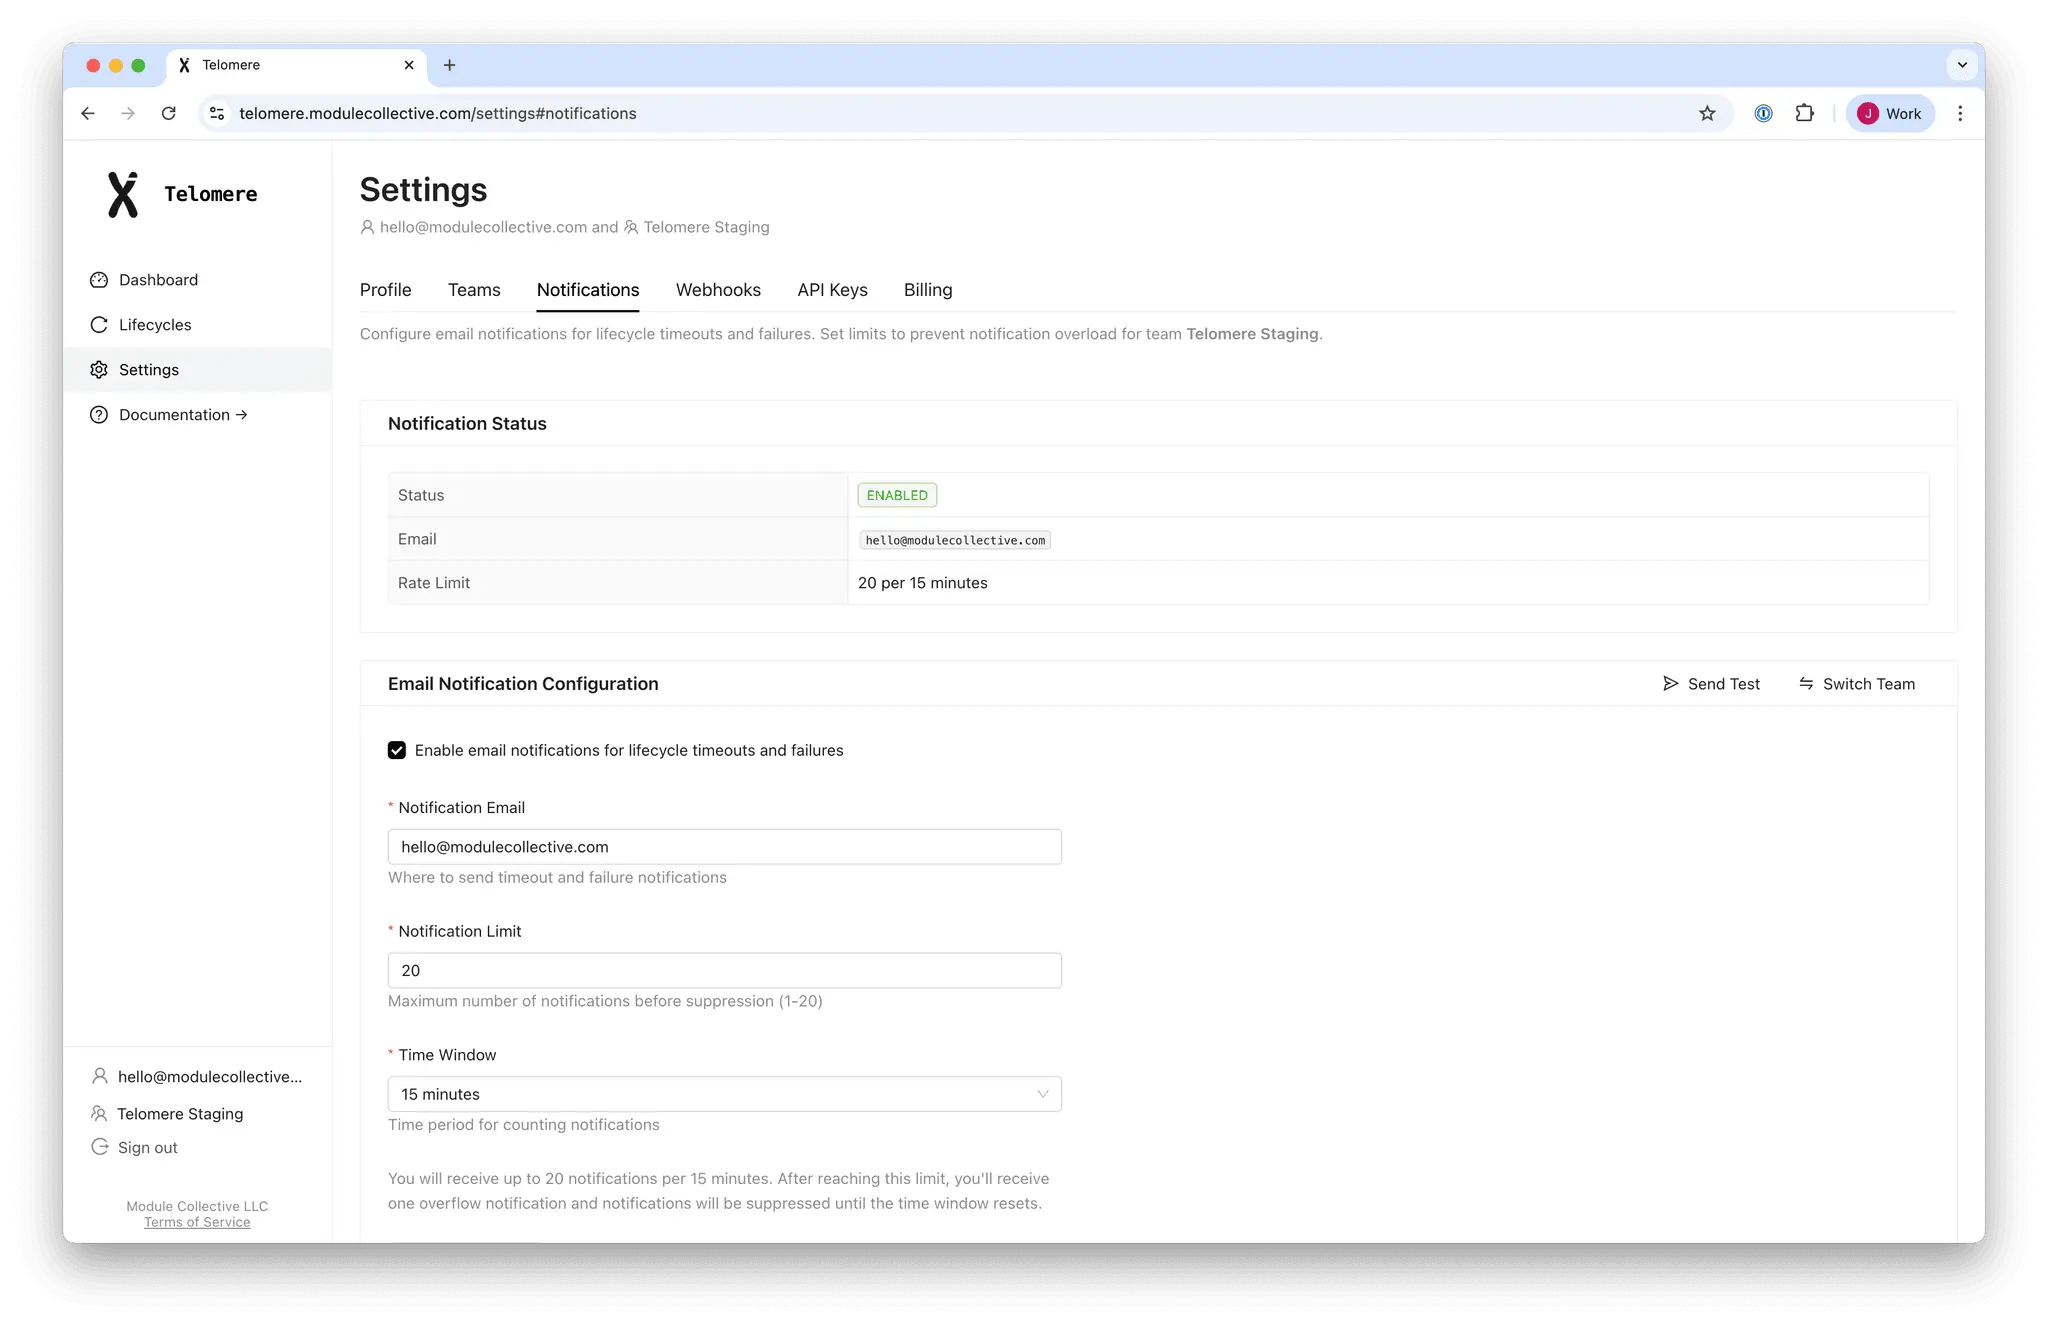Viewport: 2048px width, 1326px height.
Task: Click the site information icon in address bar
Action: tap(217, 114)
